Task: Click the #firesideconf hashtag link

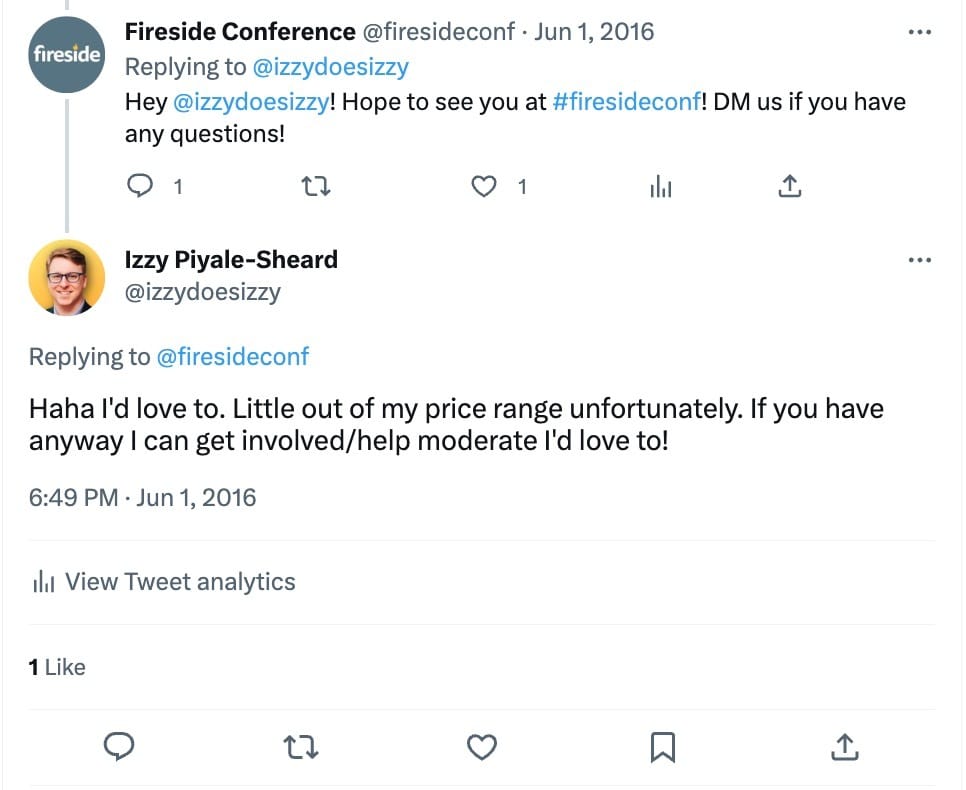Action: point(625,102)
